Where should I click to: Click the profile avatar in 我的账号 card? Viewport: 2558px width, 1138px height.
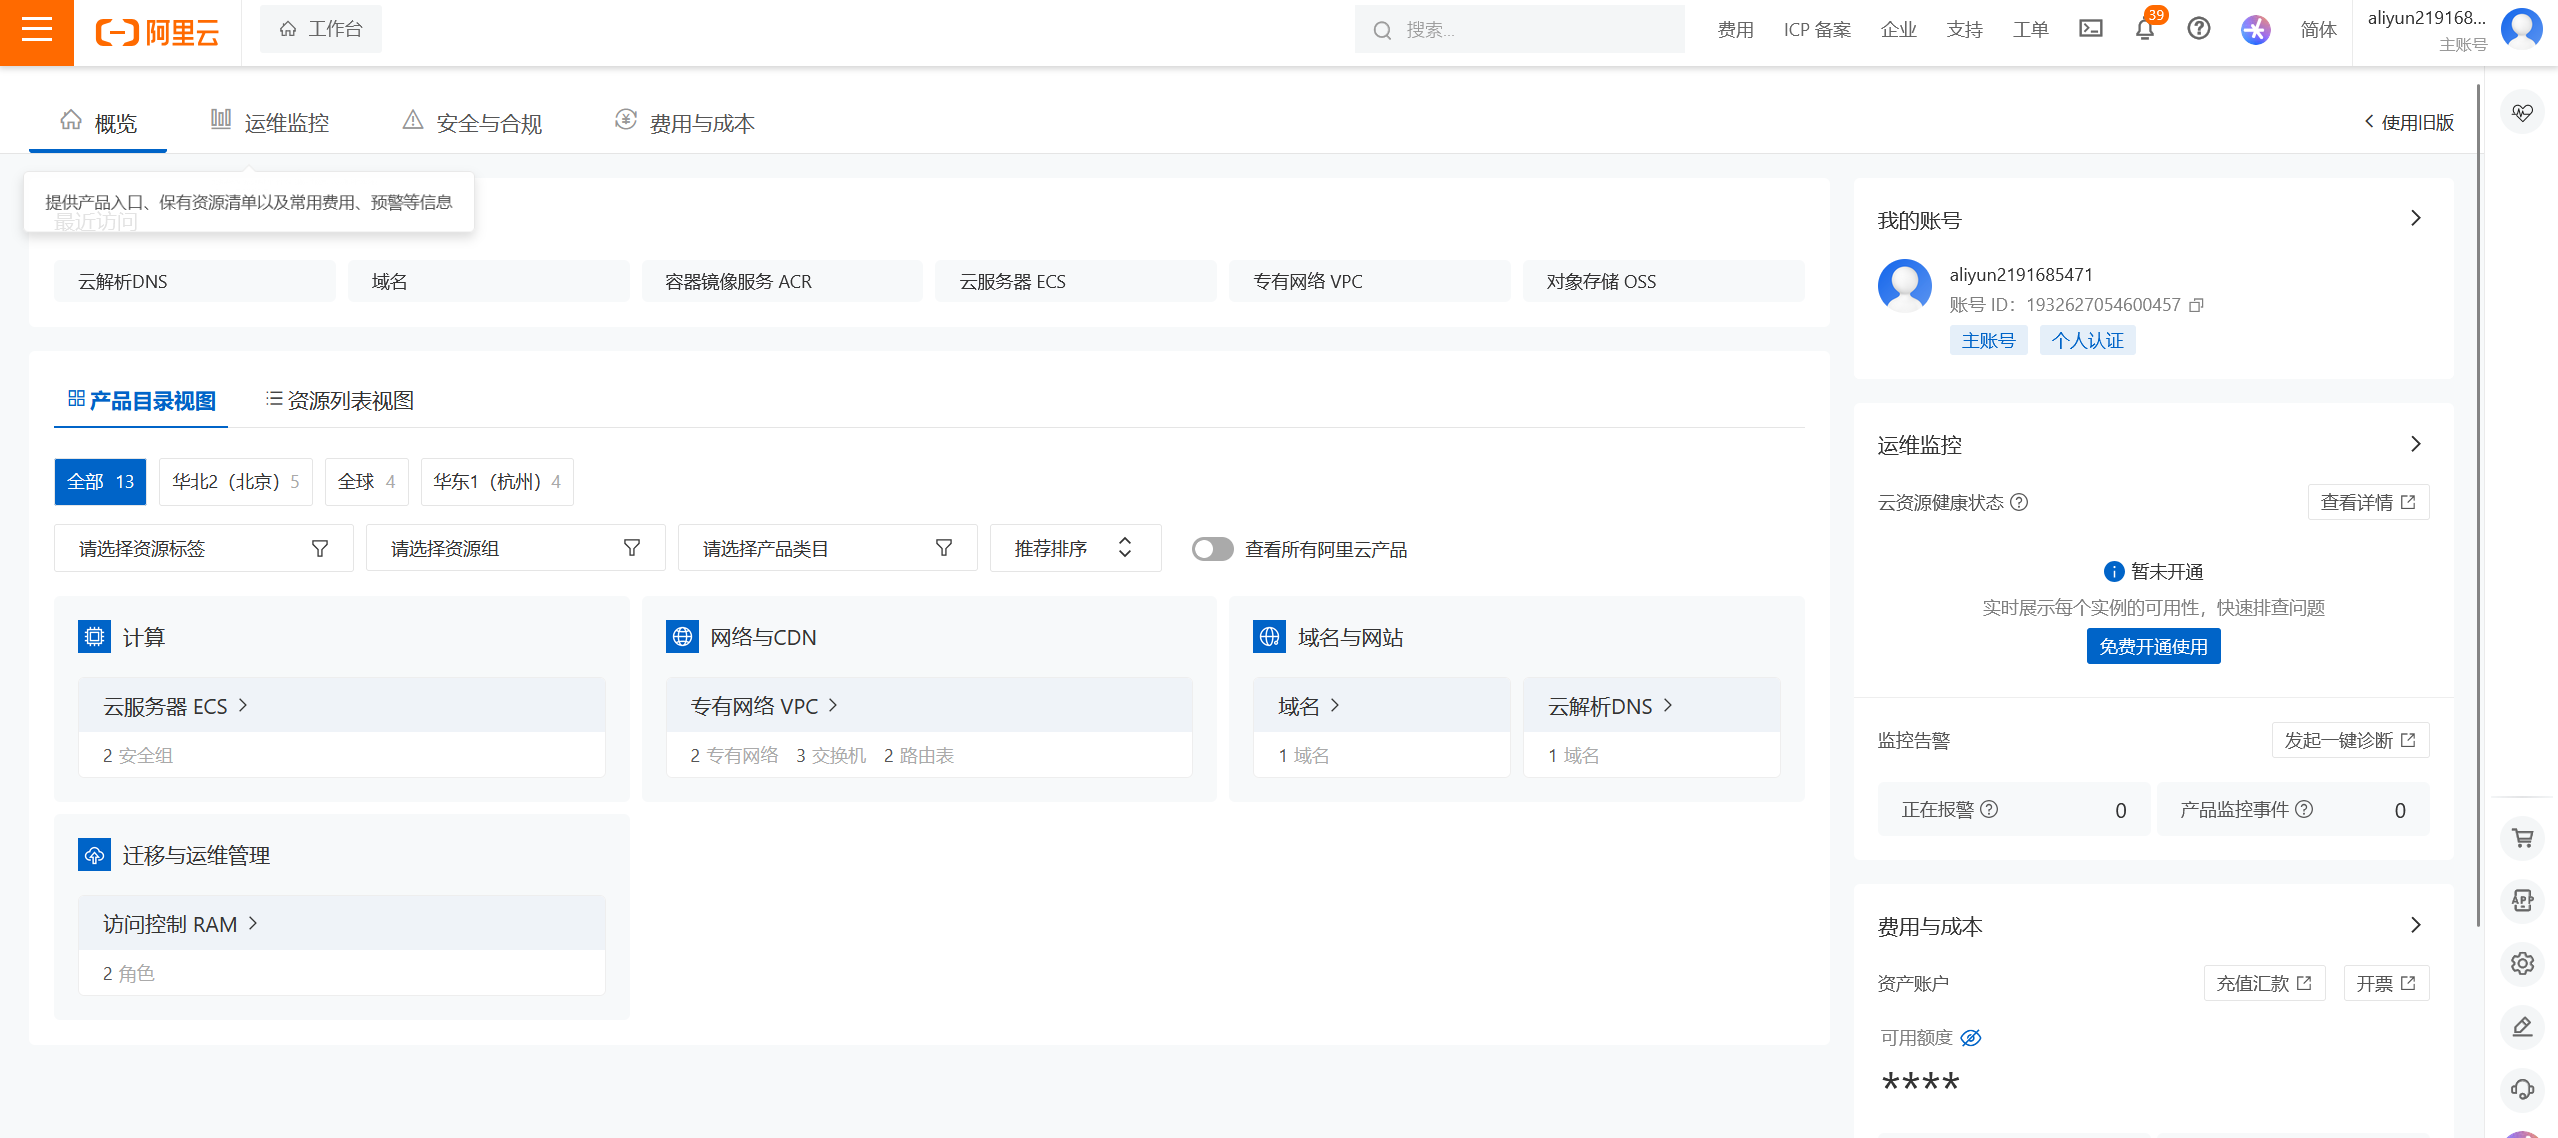click(1905, 286)
